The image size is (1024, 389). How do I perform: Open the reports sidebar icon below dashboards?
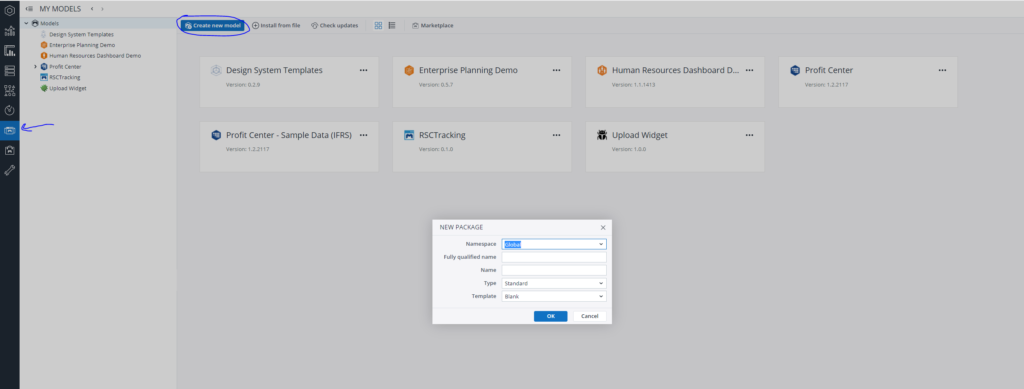tap(10, 51)
